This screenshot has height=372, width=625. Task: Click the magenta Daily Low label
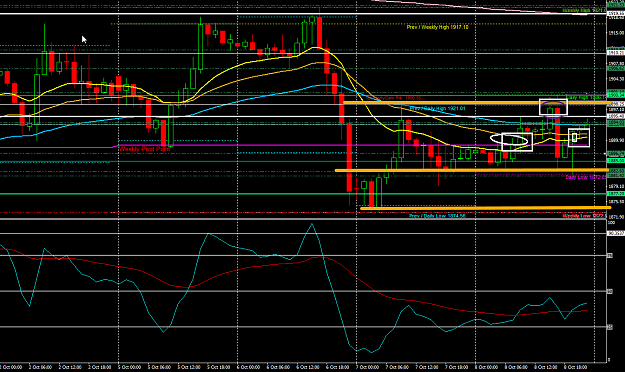pos(586,177)
